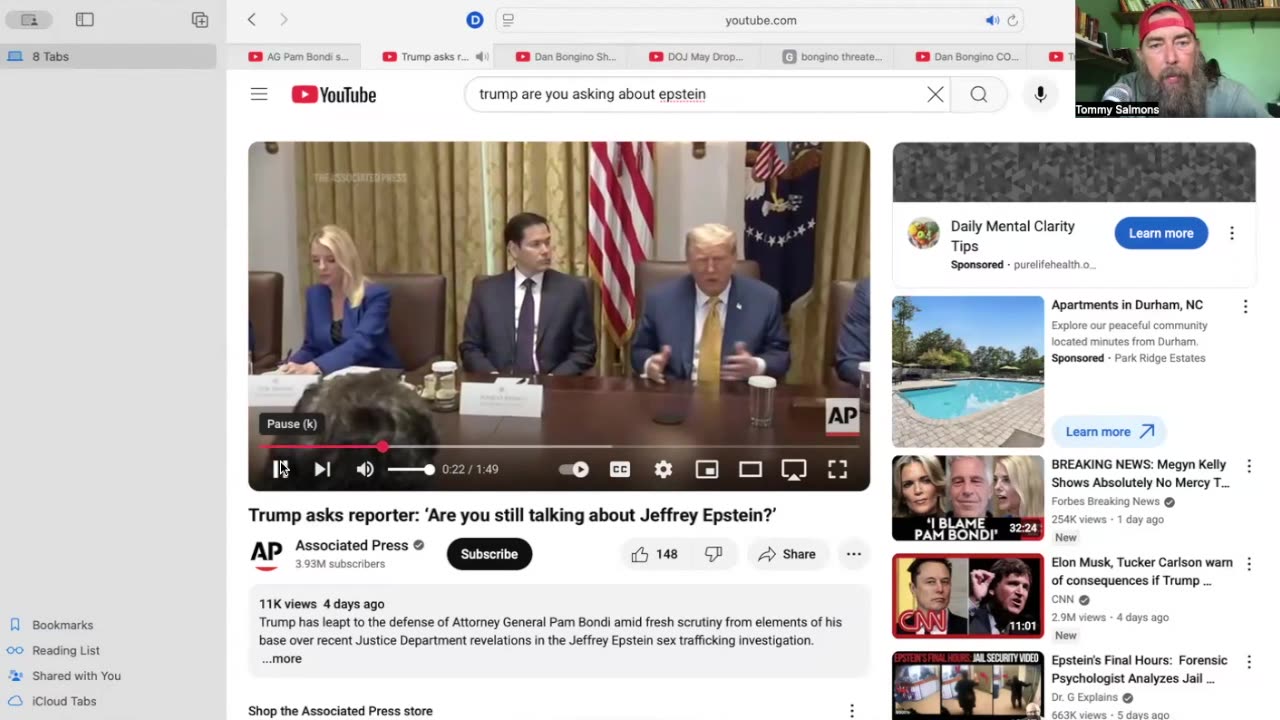Open options for Daily Mental Clarity ad
The width and height of the screenshot is (1280, 720).
coord(1231,233)
